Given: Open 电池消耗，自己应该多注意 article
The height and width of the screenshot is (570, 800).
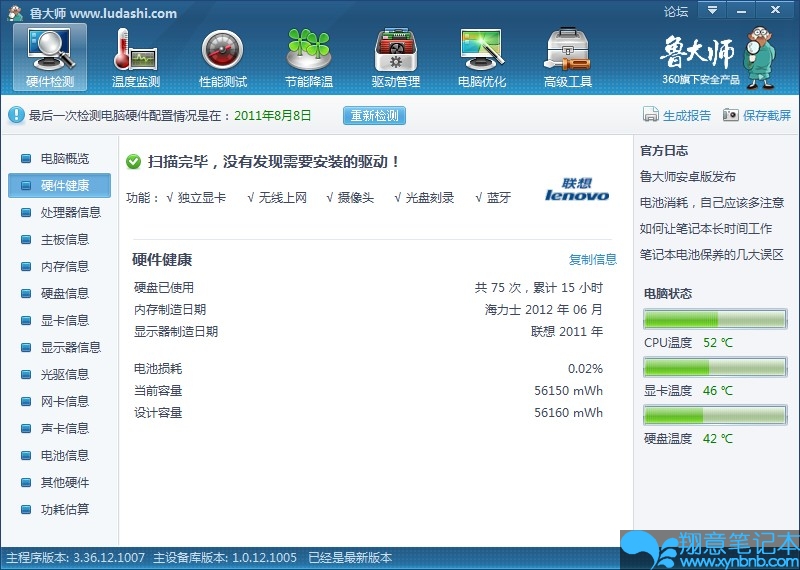Looking at the screenshot, I should pos(712,203).
